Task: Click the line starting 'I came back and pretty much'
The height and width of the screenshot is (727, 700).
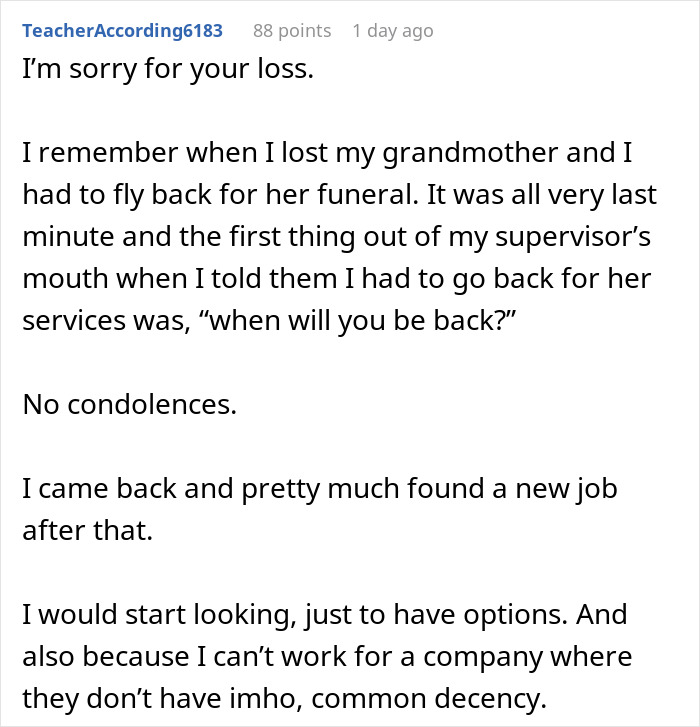Action: click(x=320, y=489)
